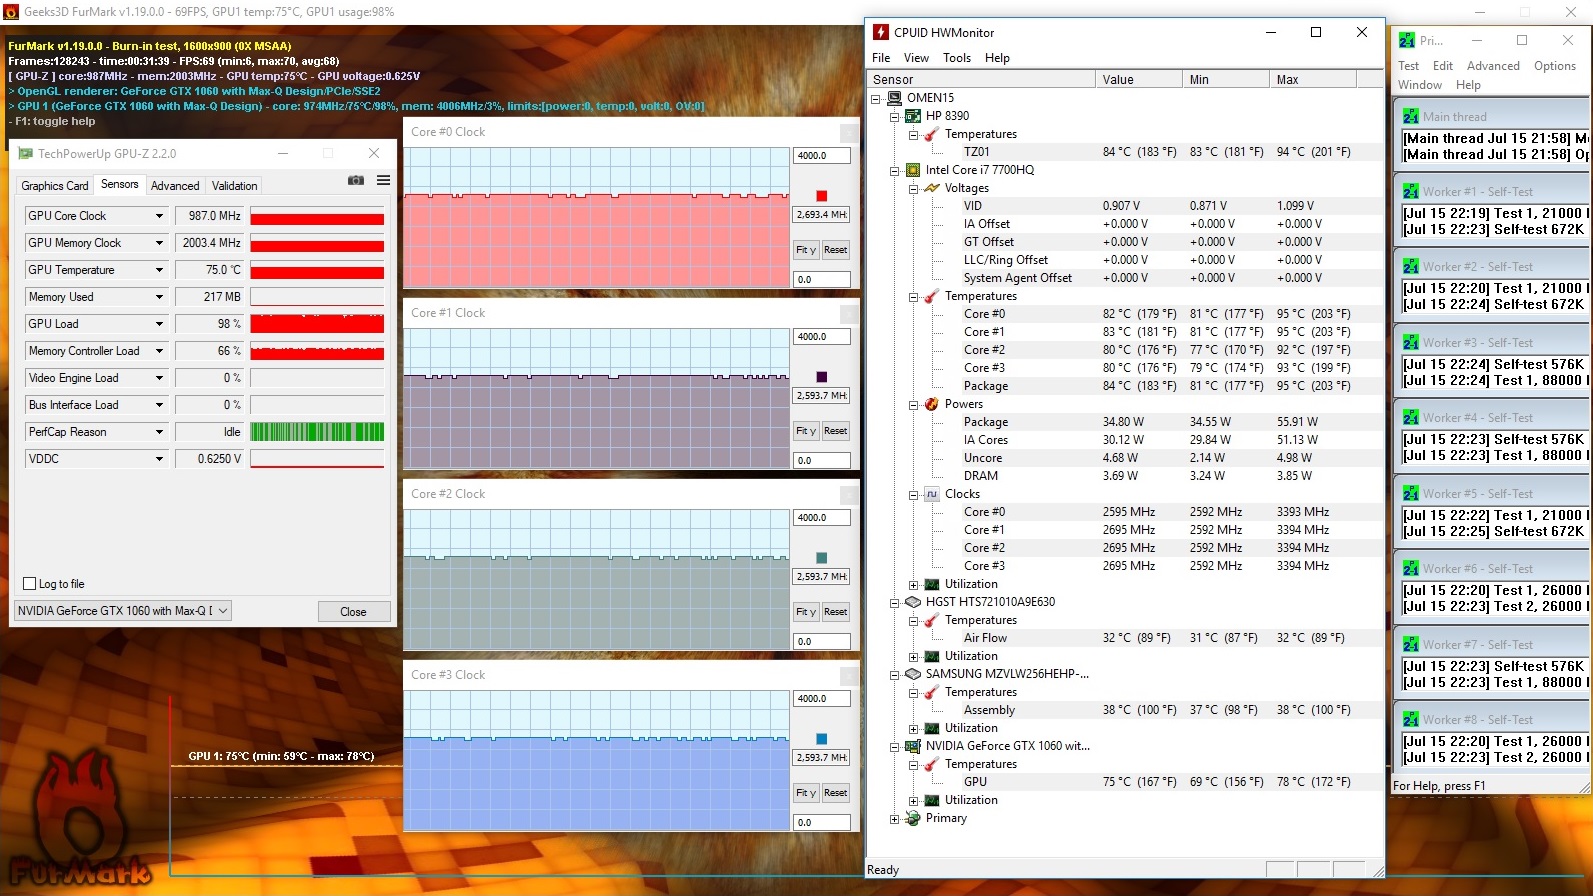Click the SAMSUNG SSD drive icon
The image size is (1593, 896).
(913, 674)
